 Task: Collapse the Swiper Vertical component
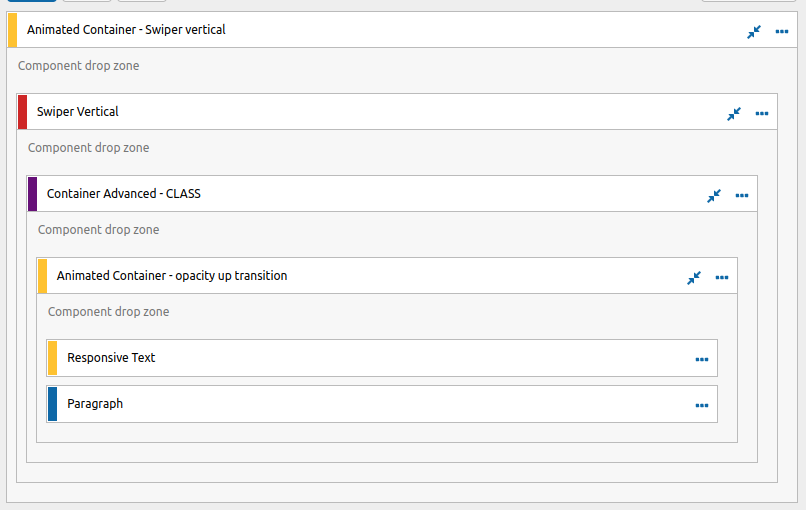(x=734, y=114)
